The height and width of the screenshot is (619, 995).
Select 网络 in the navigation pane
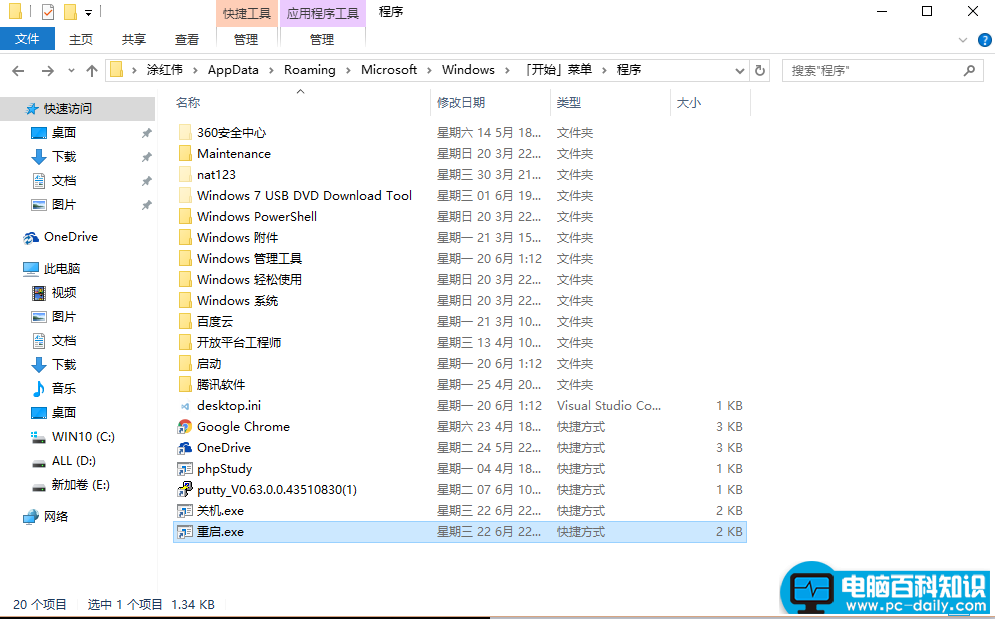click(46, 517)
